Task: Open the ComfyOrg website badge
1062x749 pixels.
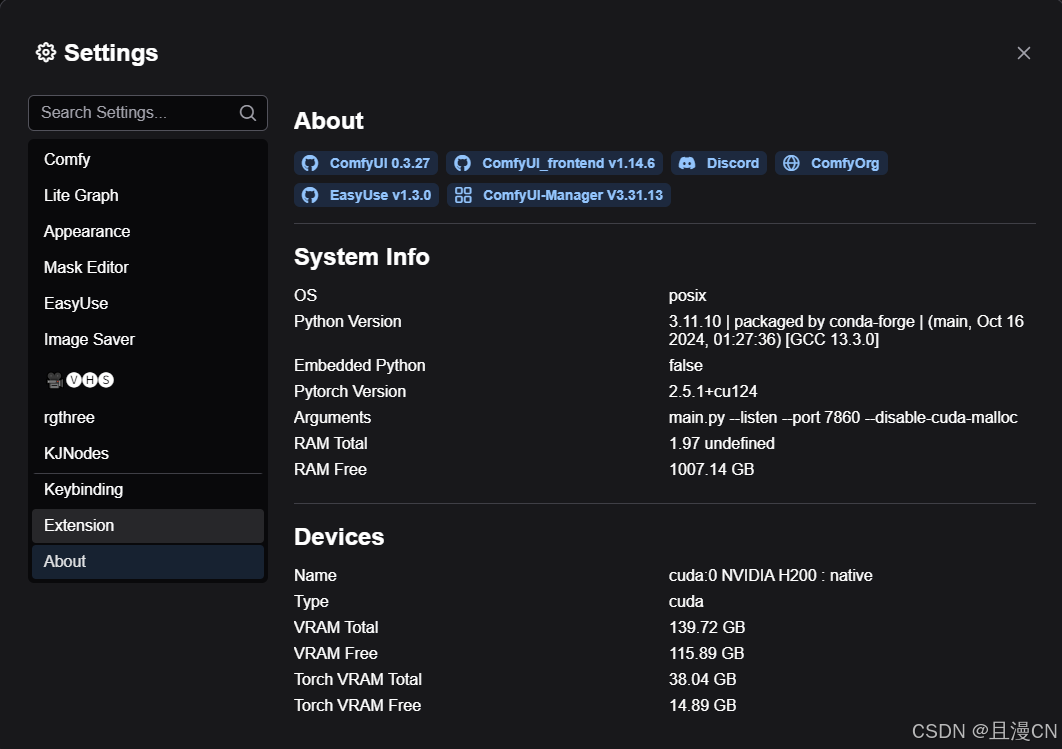Action: (x=831, y=163)
